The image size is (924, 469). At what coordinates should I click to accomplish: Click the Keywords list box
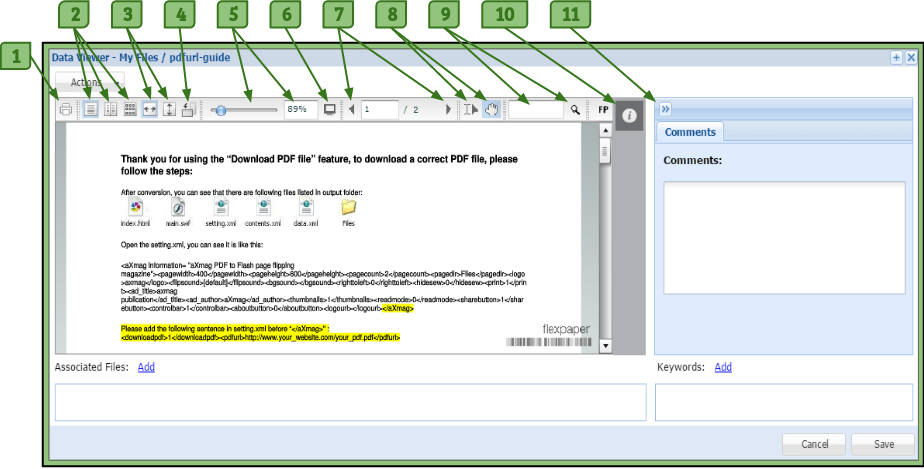point(784,402)
